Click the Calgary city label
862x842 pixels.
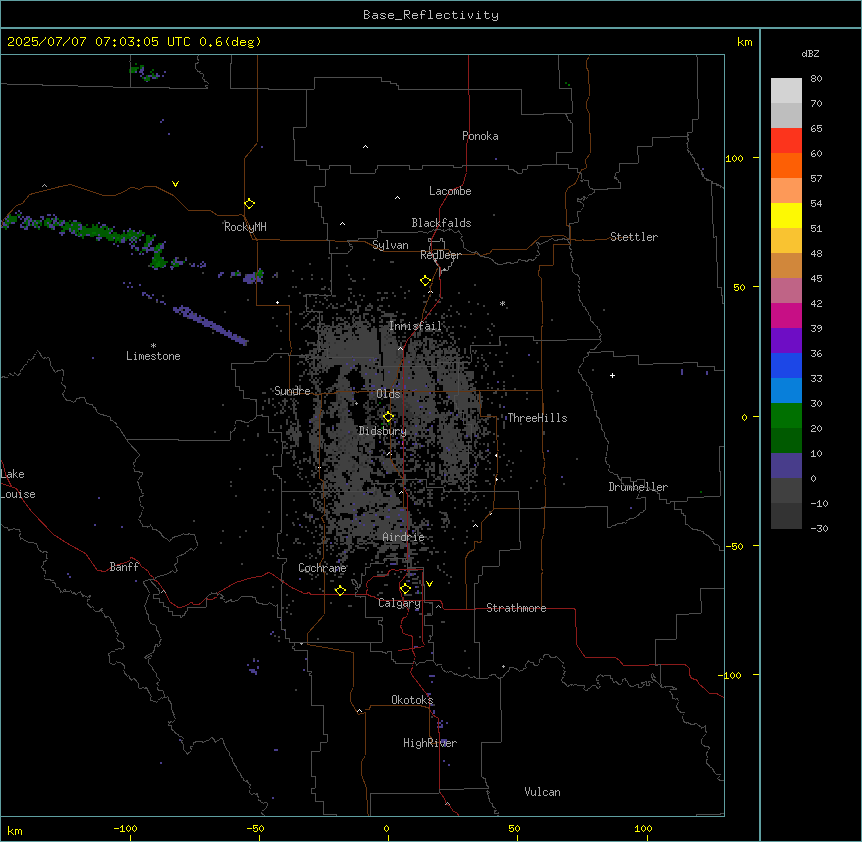click(399, 603)
